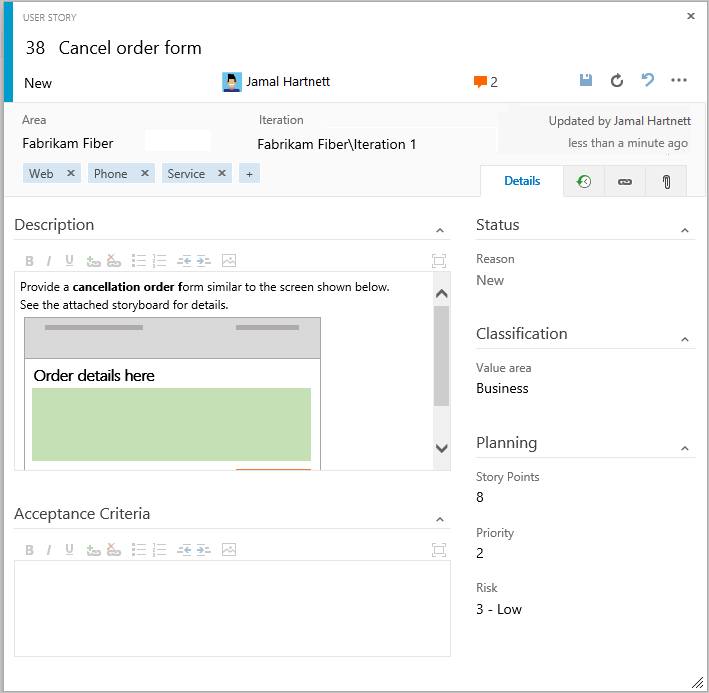
Task: Open the Risk field 3 - Low
Action: [x=499, y=609]
